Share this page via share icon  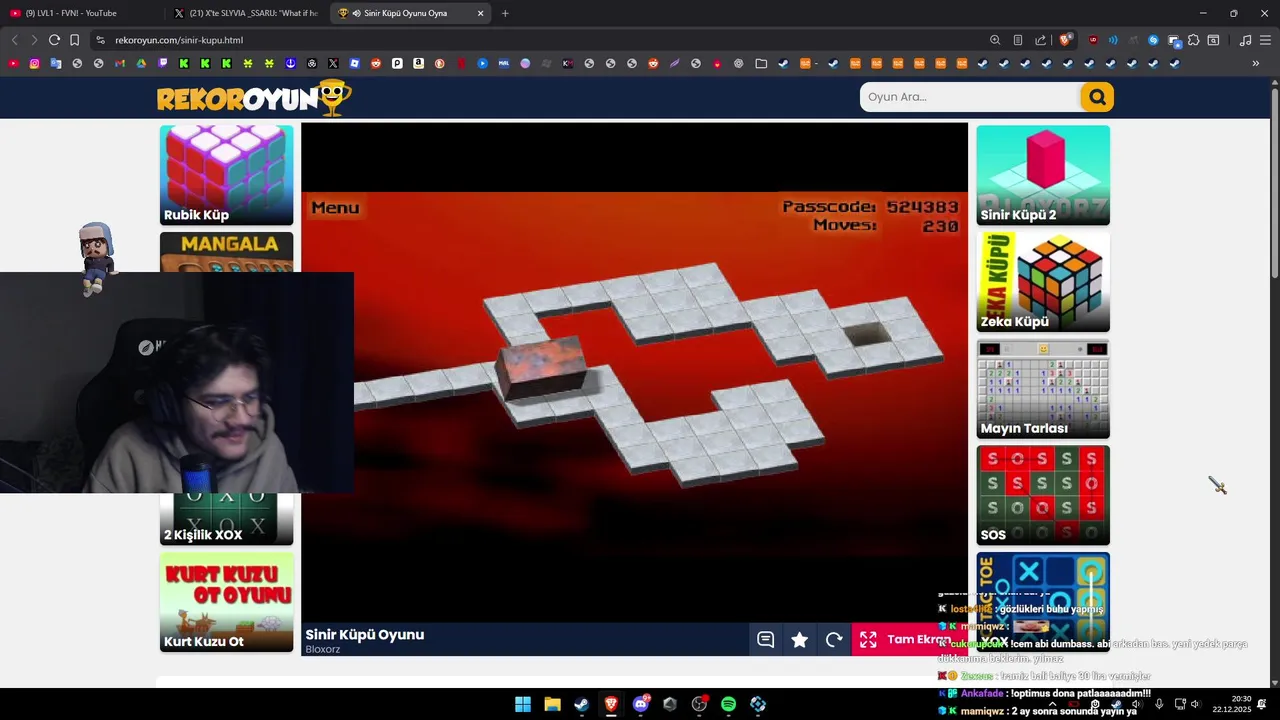(x=1041, y=40)
